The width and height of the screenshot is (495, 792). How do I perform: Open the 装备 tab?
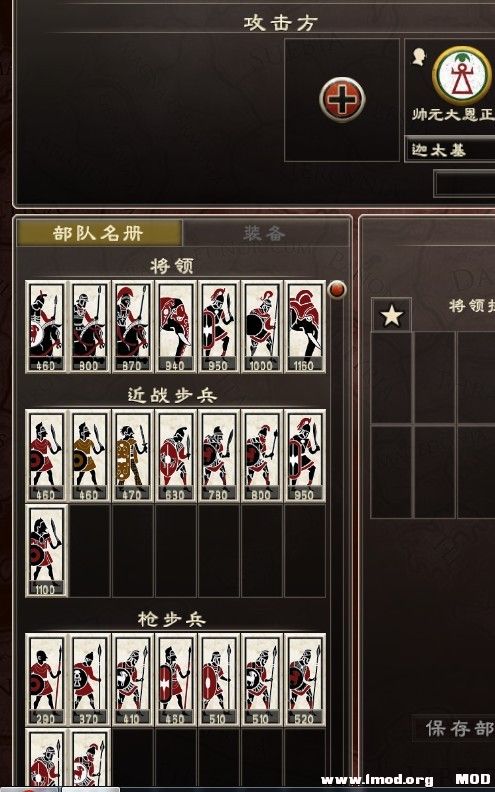tap(265, 233)
